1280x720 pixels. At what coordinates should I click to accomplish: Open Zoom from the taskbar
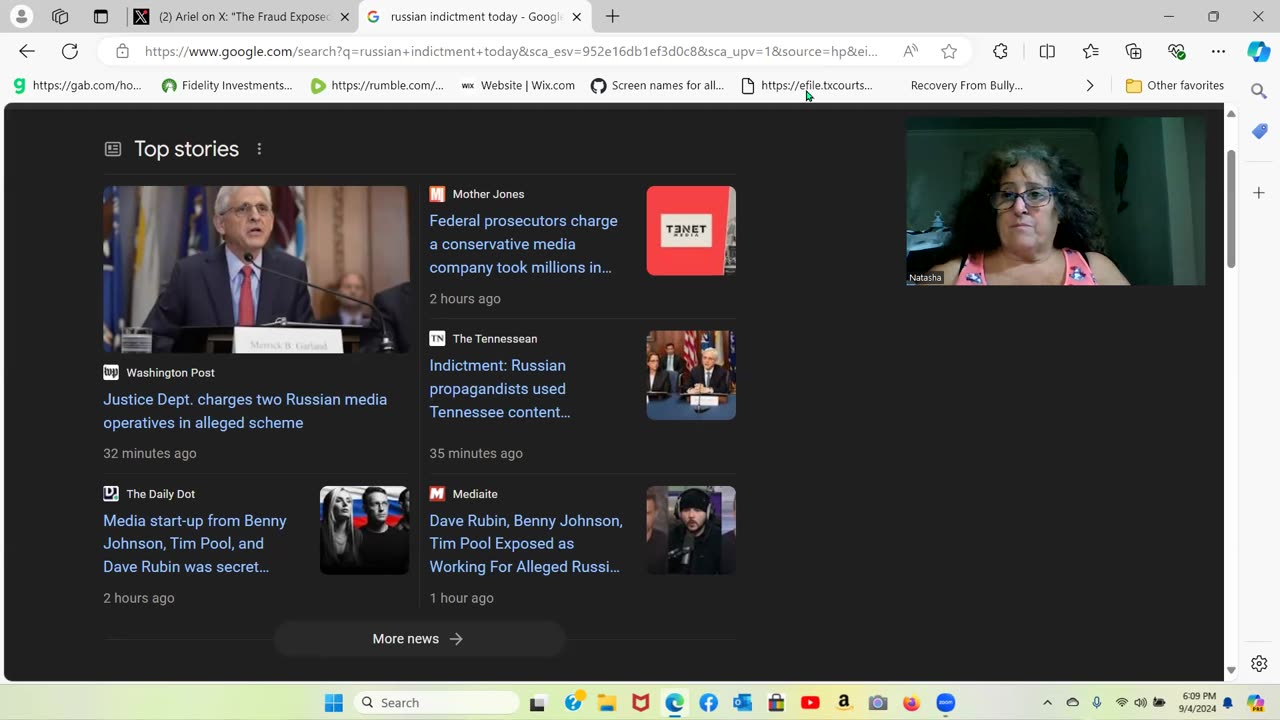tap(946, 703)
